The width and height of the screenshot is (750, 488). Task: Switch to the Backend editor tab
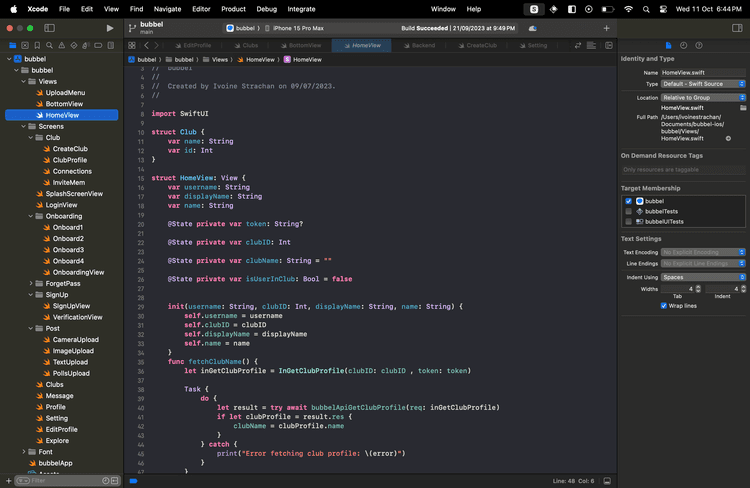pyautogui.click(x=419, y=45)
